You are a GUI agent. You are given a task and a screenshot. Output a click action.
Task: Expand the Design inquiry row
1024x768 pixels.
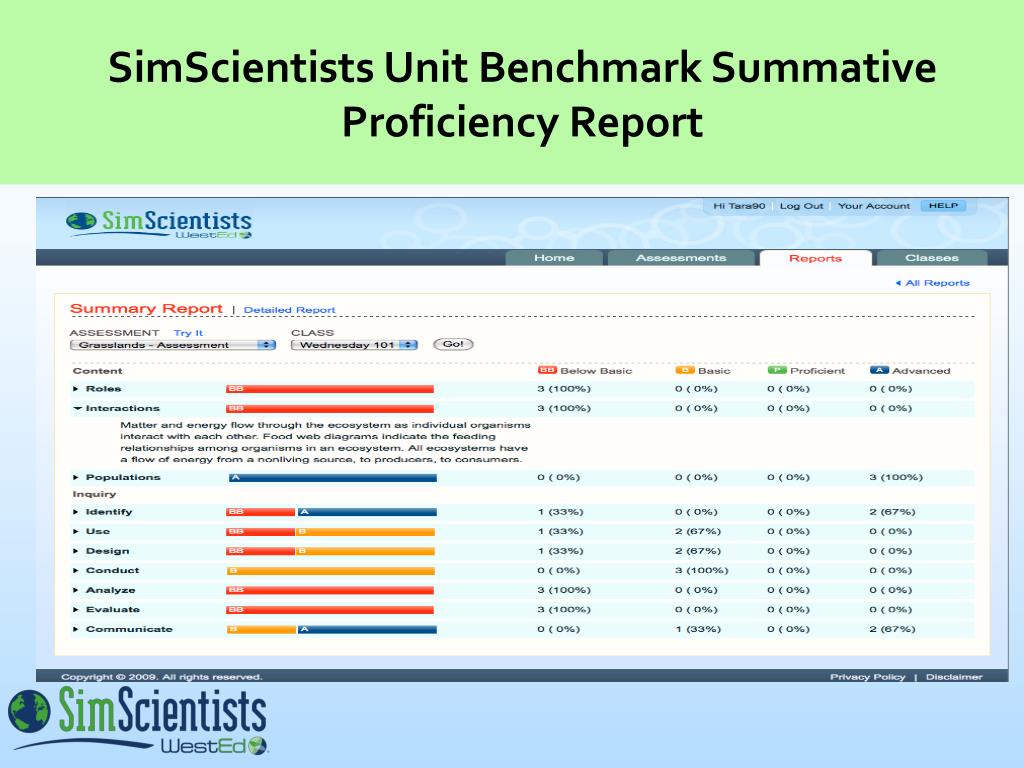pos(76,551)
